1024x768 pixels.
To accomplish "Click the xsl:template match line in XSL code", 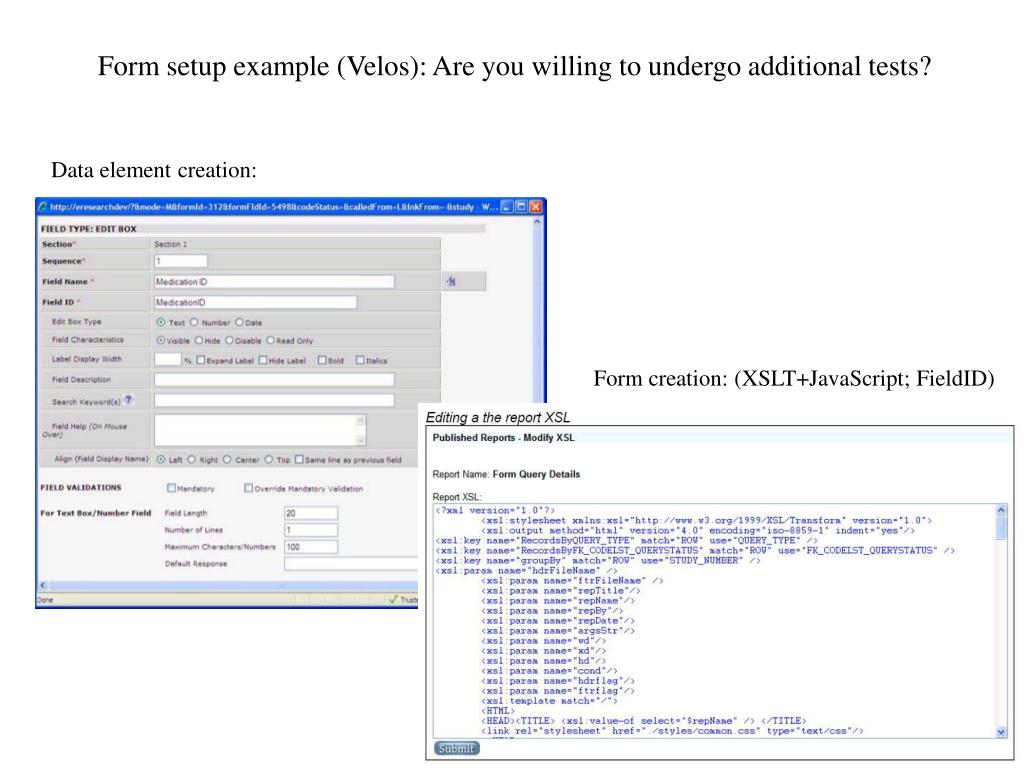I will pyautogui.click(x=549, y=701).
